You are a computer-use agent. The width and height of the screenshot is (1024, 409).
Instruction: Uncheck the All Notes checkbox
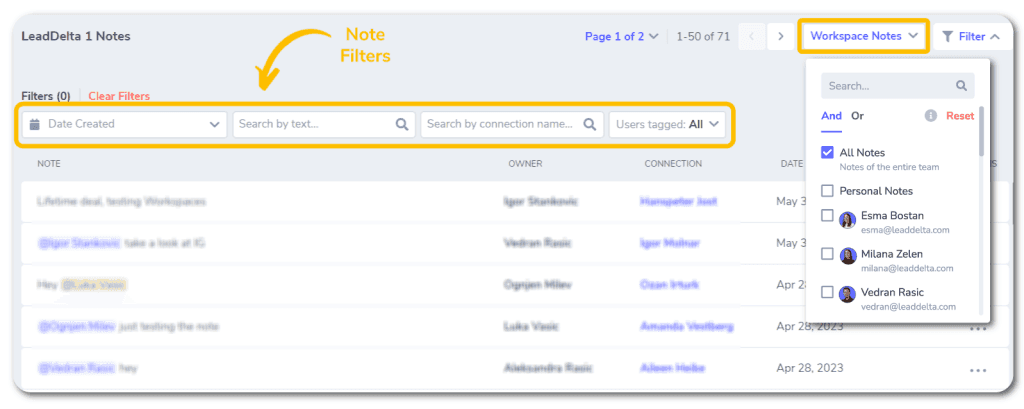(827, 152)
